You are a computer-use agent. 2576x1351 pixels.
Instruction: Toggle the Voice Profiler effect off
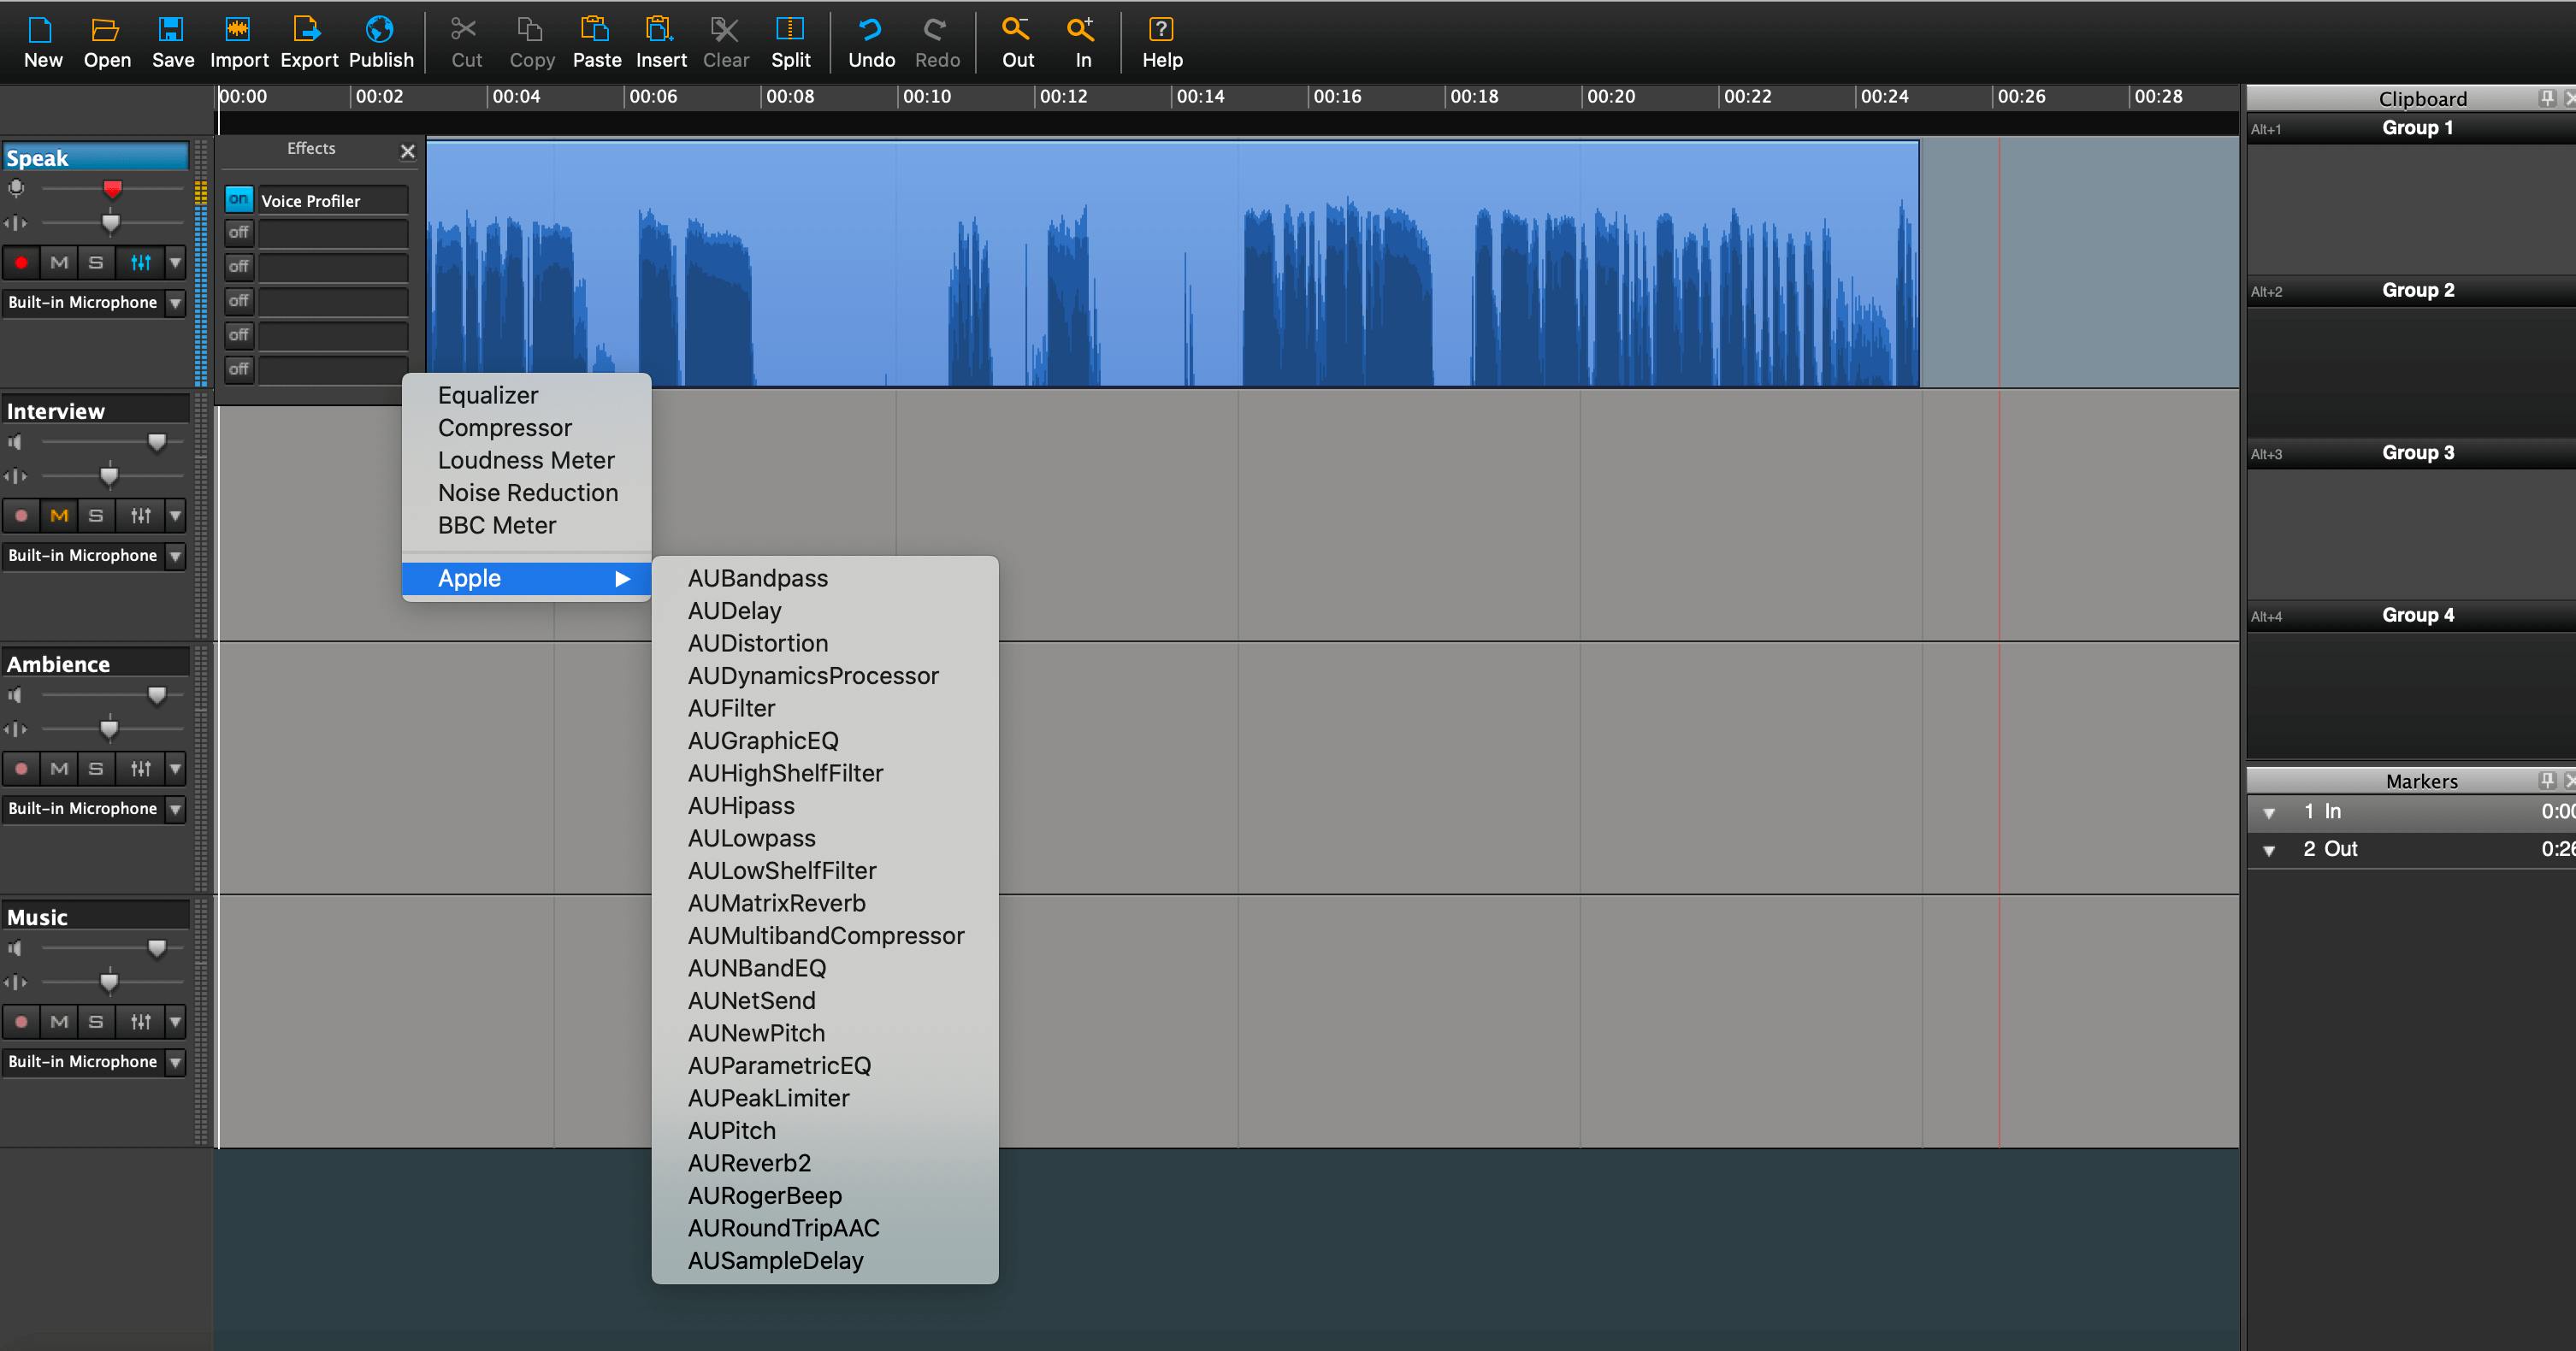point(238,199)
